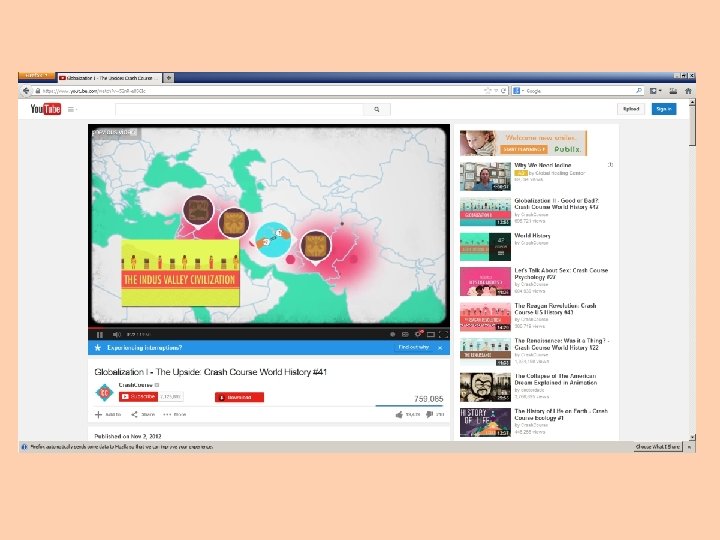Screen dimensions: 720x540
Task: Click the 759,065 view count
Action: click(428, 399)
